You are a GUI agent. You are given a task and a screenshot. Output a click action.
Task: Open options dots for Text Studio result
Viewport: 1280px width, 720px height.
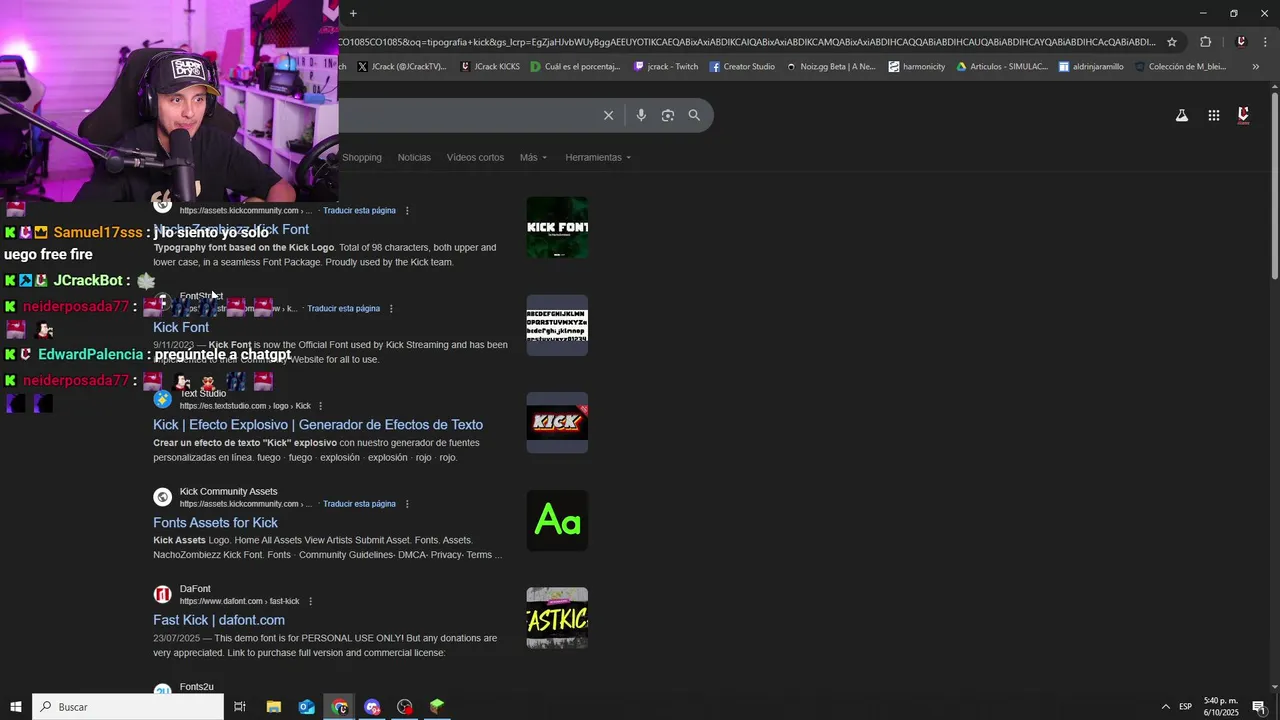(320, 406)
